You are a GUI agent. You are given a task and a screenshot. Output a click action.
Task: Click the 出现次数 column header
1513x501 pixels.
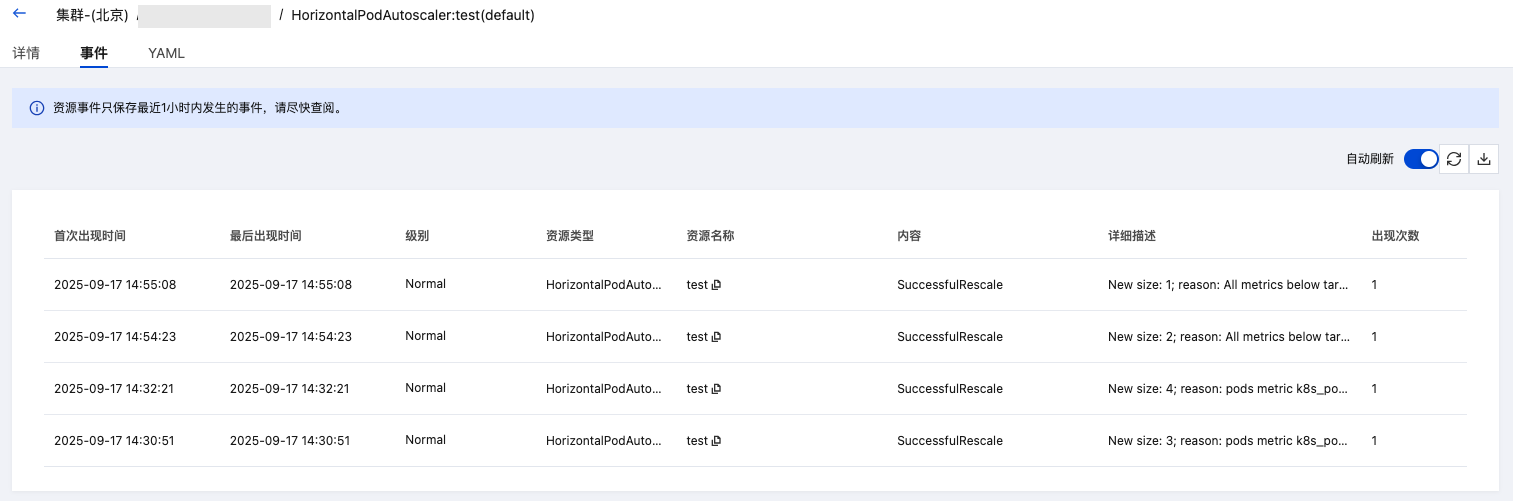pos(1395,236)
